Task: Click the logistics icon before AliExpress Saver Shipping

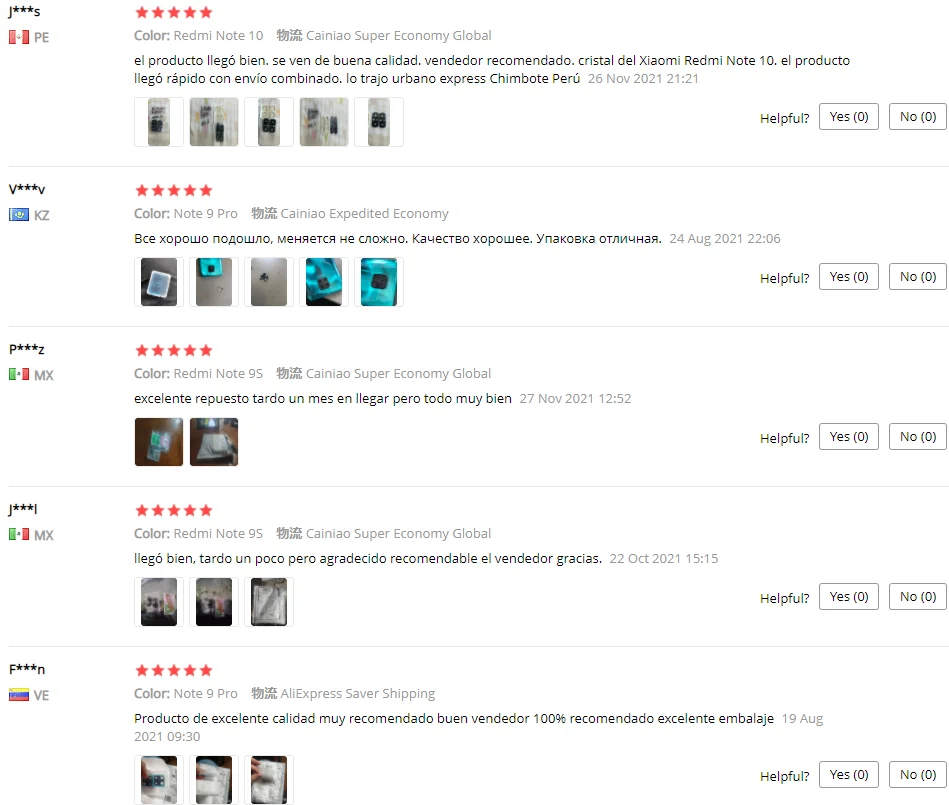Action: tap(264, 693)
